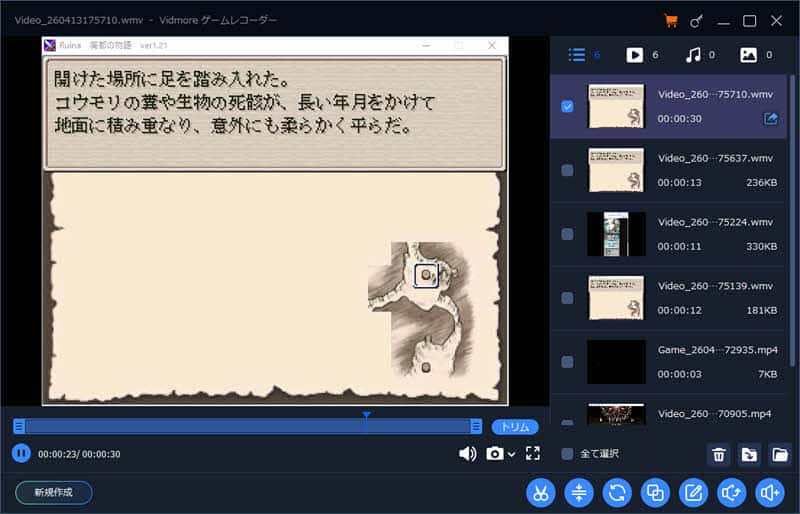The height and width of the screenshot is (514, 800).
Task: Show the all-files list tab
Action: pos(577,55)
